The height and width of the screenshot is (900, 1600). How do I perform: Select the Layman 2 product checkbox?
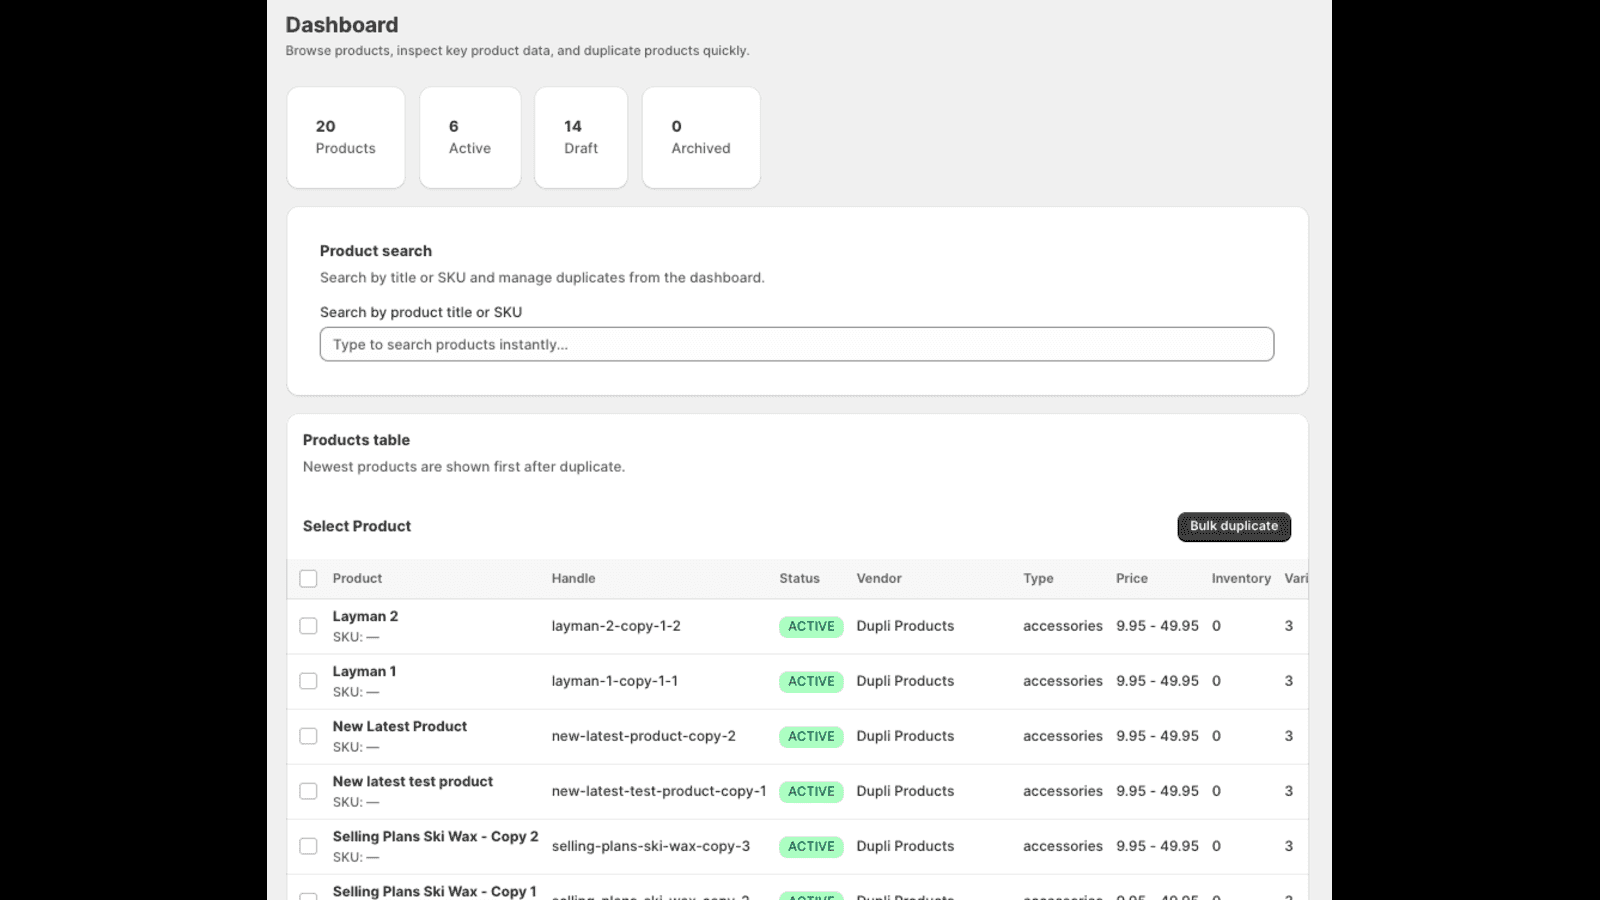(x=308, y=626)
